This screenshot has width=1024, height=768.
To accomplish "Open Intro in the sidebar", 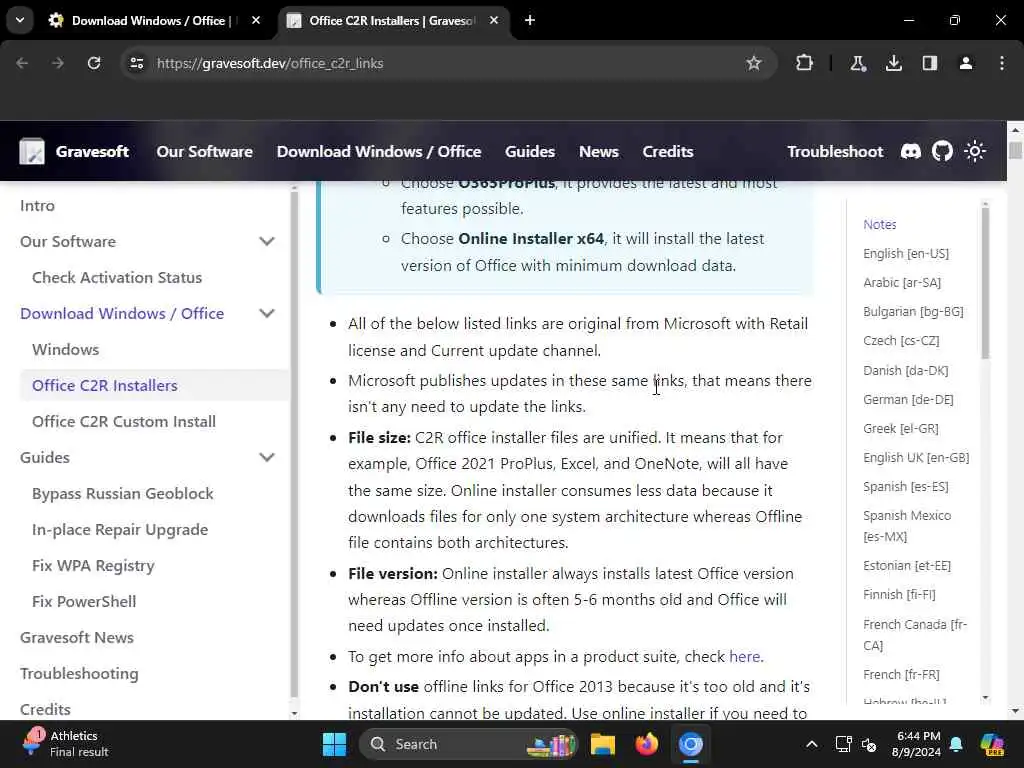I will [37, 206].
